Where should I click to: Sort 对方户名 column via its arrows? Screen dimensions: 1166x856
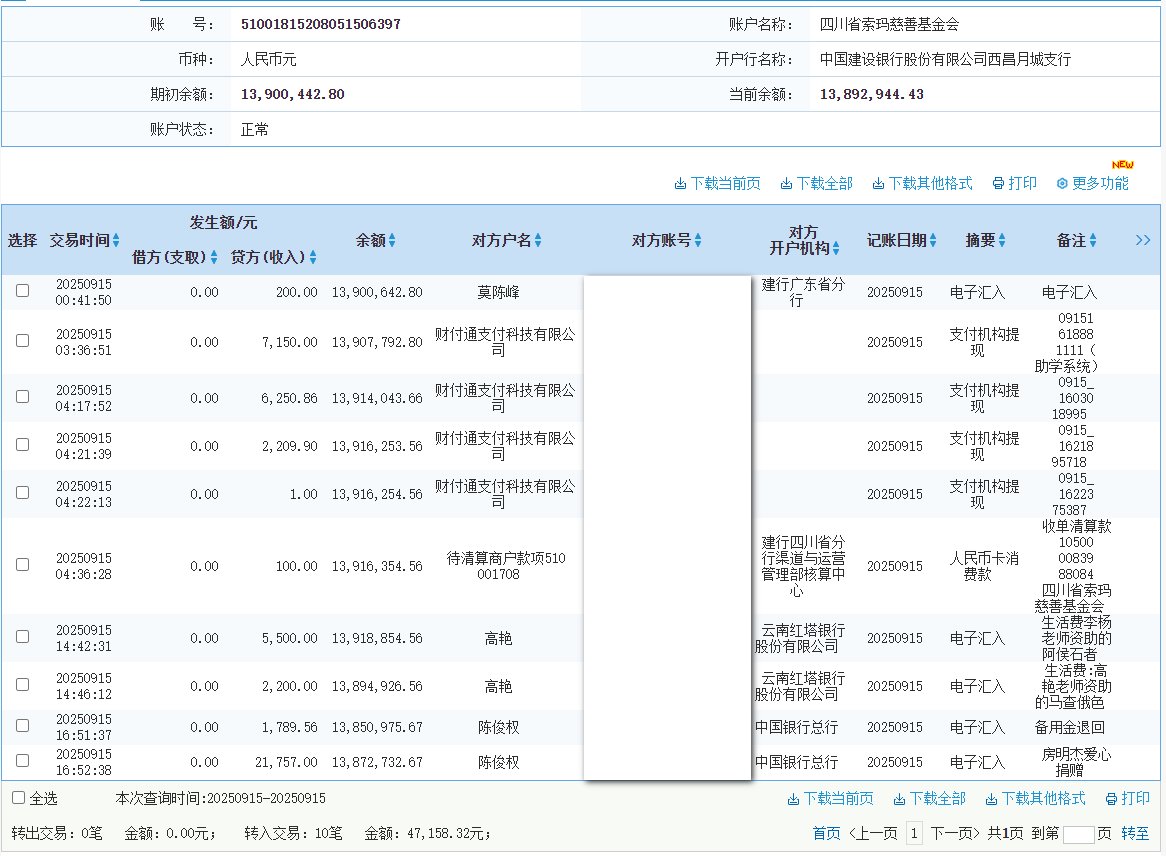coord(538,241)
